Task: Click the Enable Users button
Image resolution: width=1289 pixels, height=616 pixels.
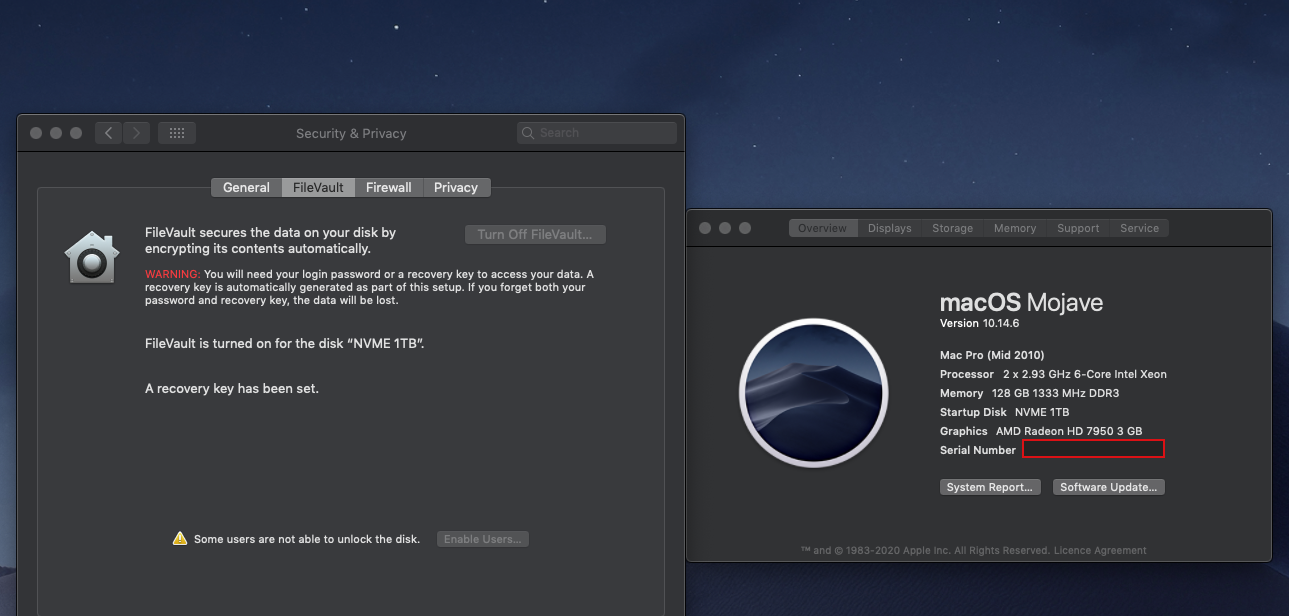Action: pyautogui.click(x=483, y=539)
